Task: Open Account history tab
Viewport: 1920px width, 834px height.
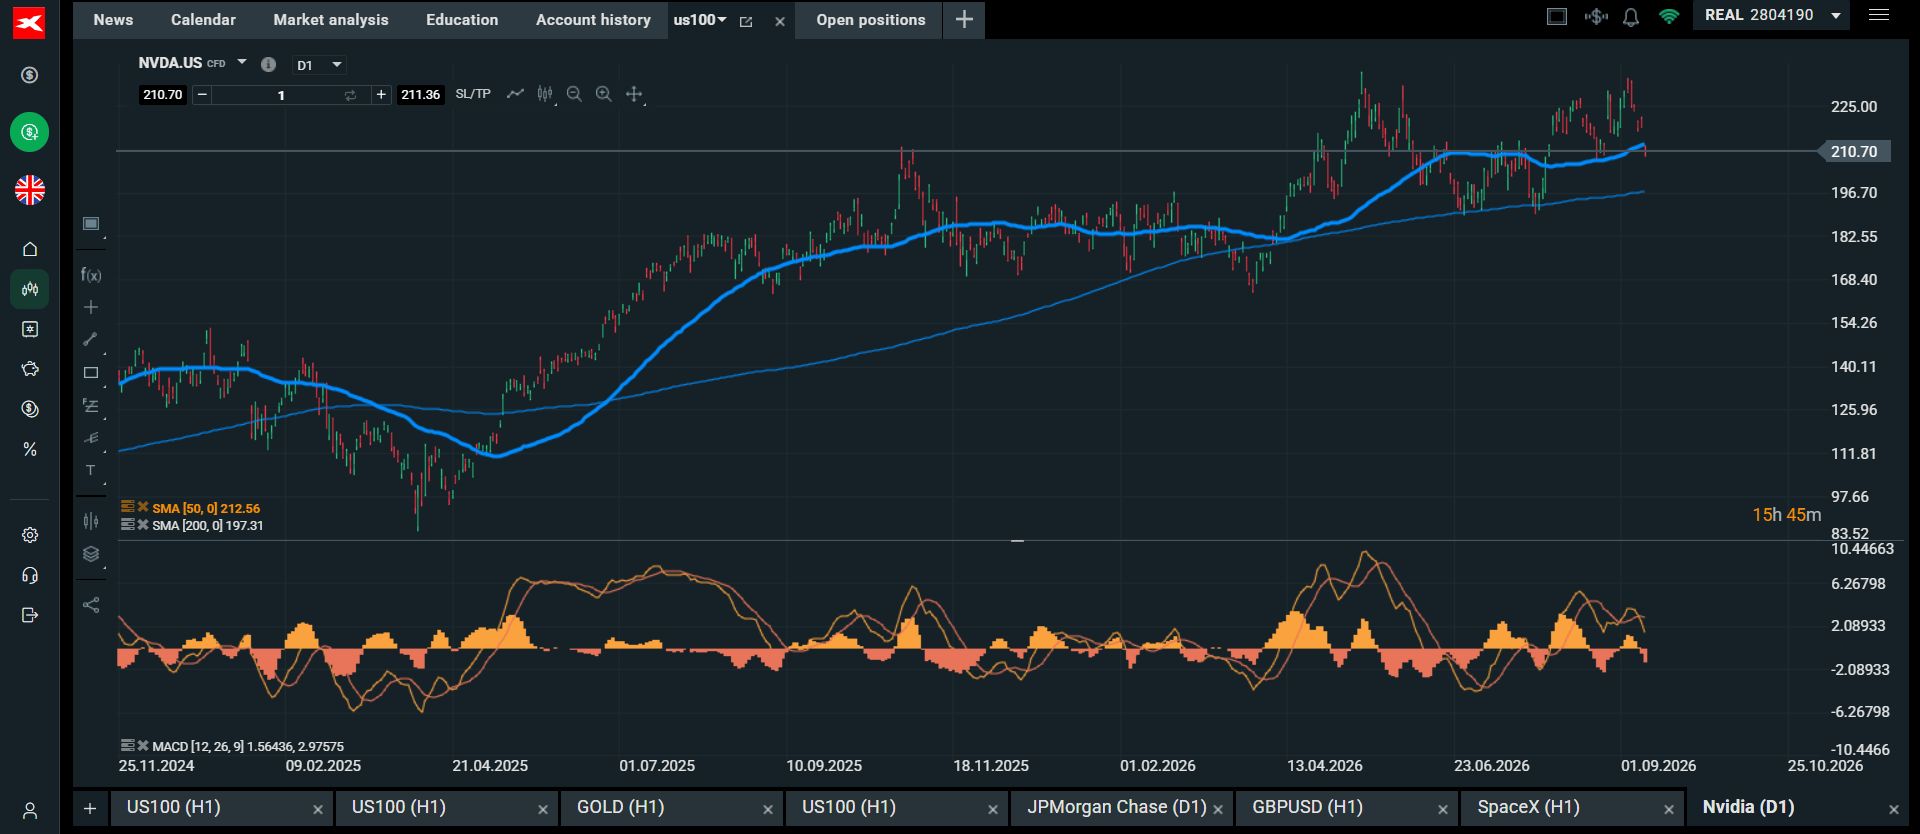Action: click(593, 20)
